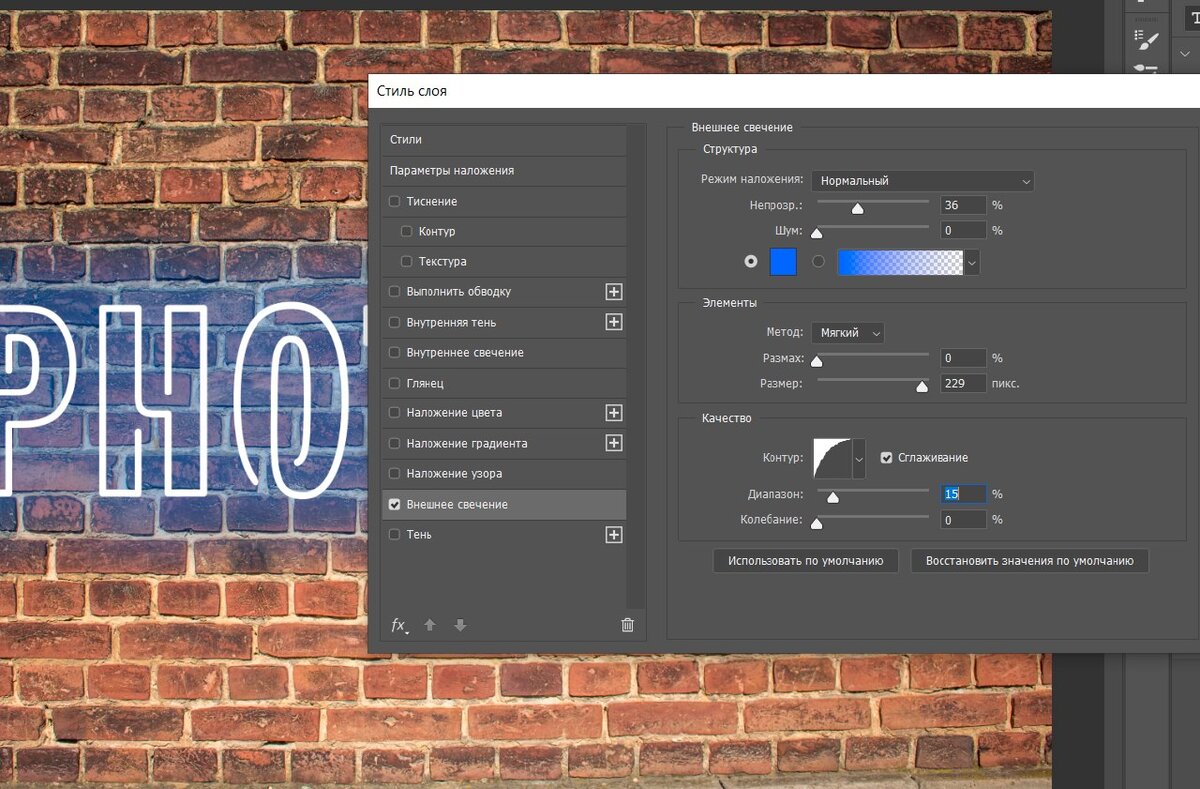Tick the Внутренняя тень checkbox

click(x=394, y=322)
